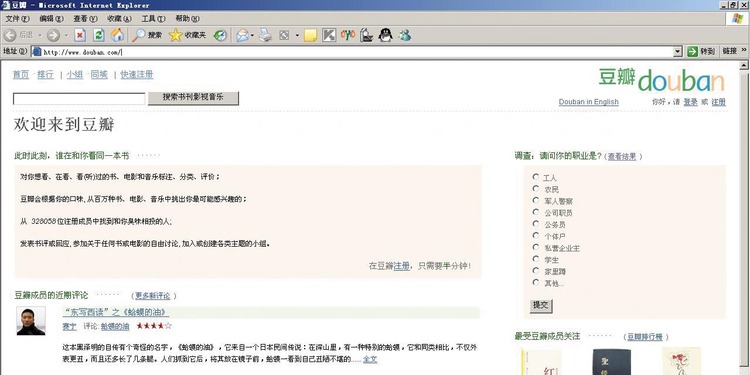Open the dropdown arrow after the size icon
Screen dimensions: 750x375
[297, 35]
